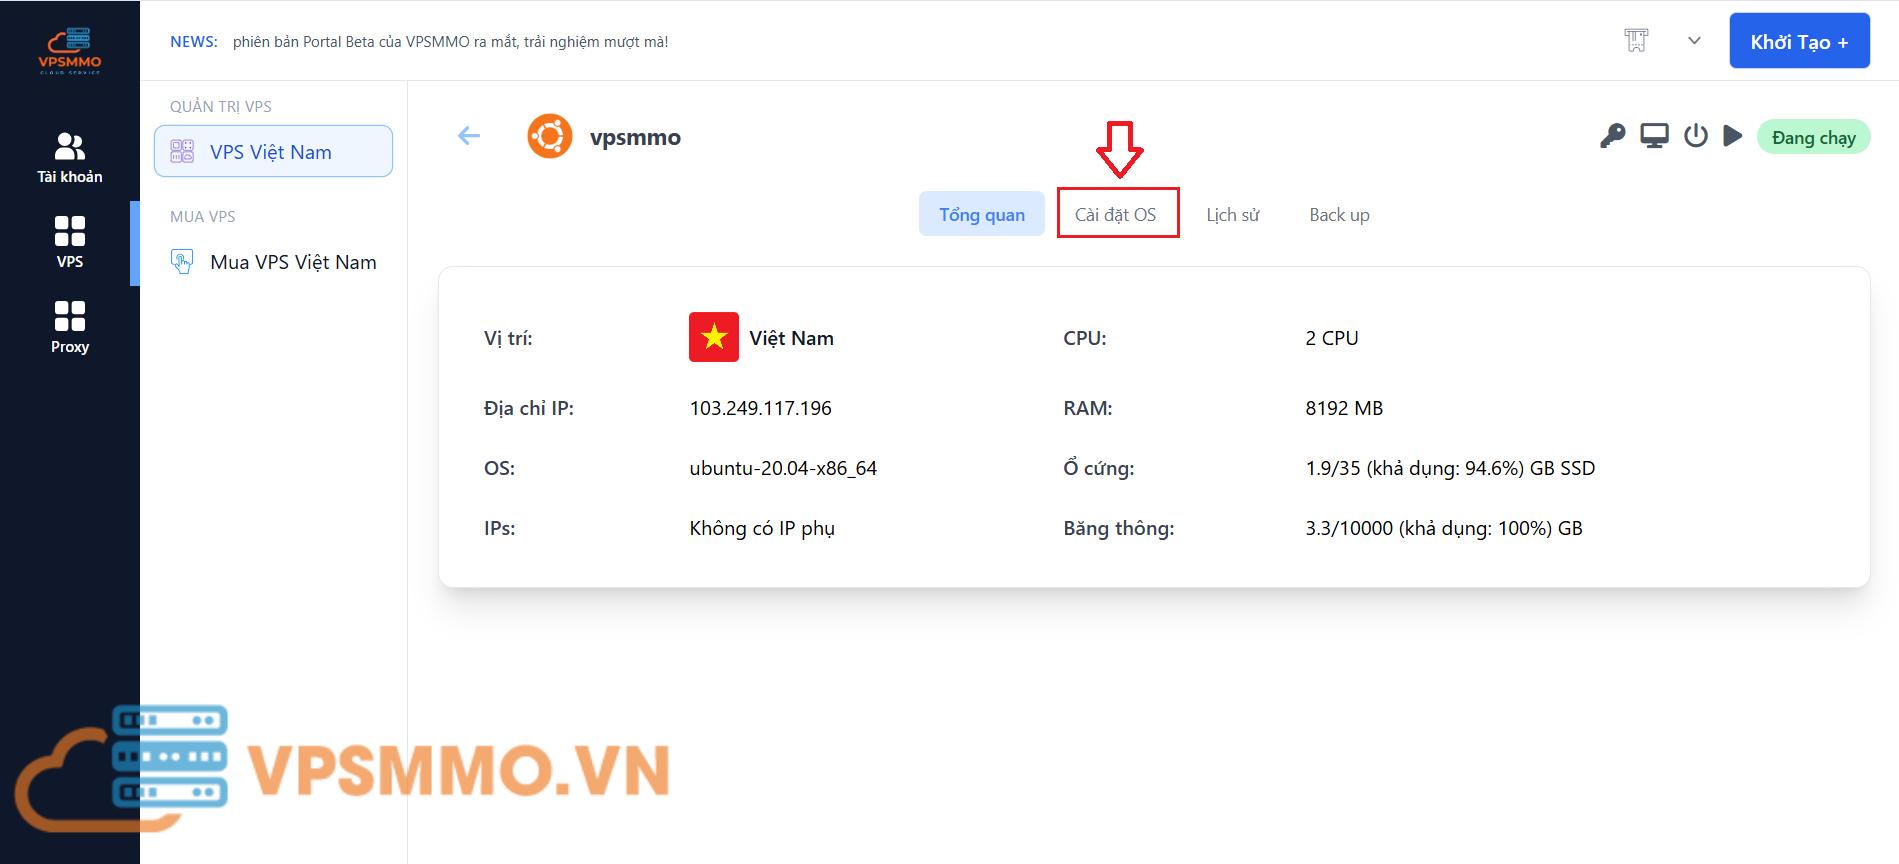This screenshot has width=1899, height=864.
Task: Open the shopping cart icon
Action: click(x=1636, y=41)
